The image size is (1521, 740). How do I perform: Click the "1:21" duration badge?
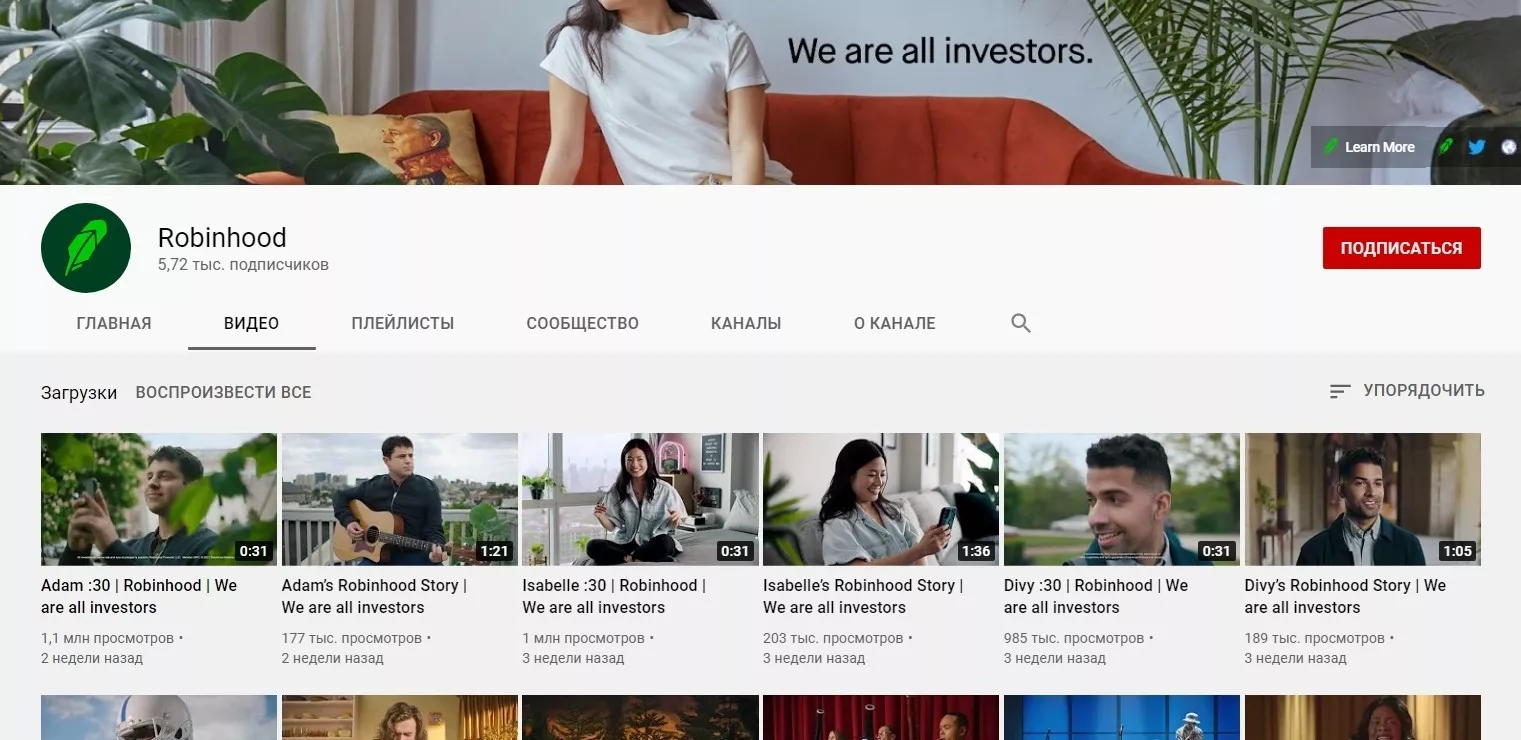pyautogui.click(x=494, y=551)
